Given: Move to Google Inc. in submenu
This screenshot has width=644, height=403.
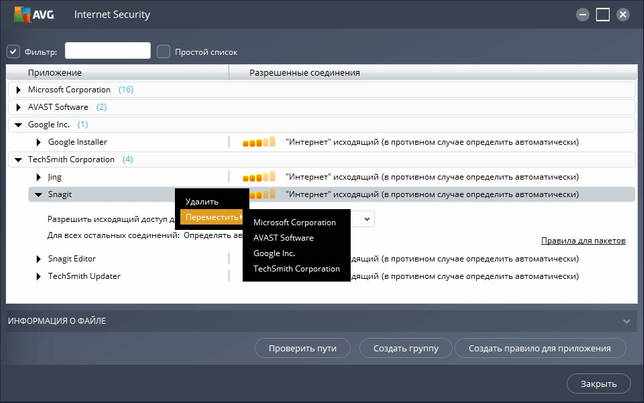Looking at the screenshot, I should 274,253.
